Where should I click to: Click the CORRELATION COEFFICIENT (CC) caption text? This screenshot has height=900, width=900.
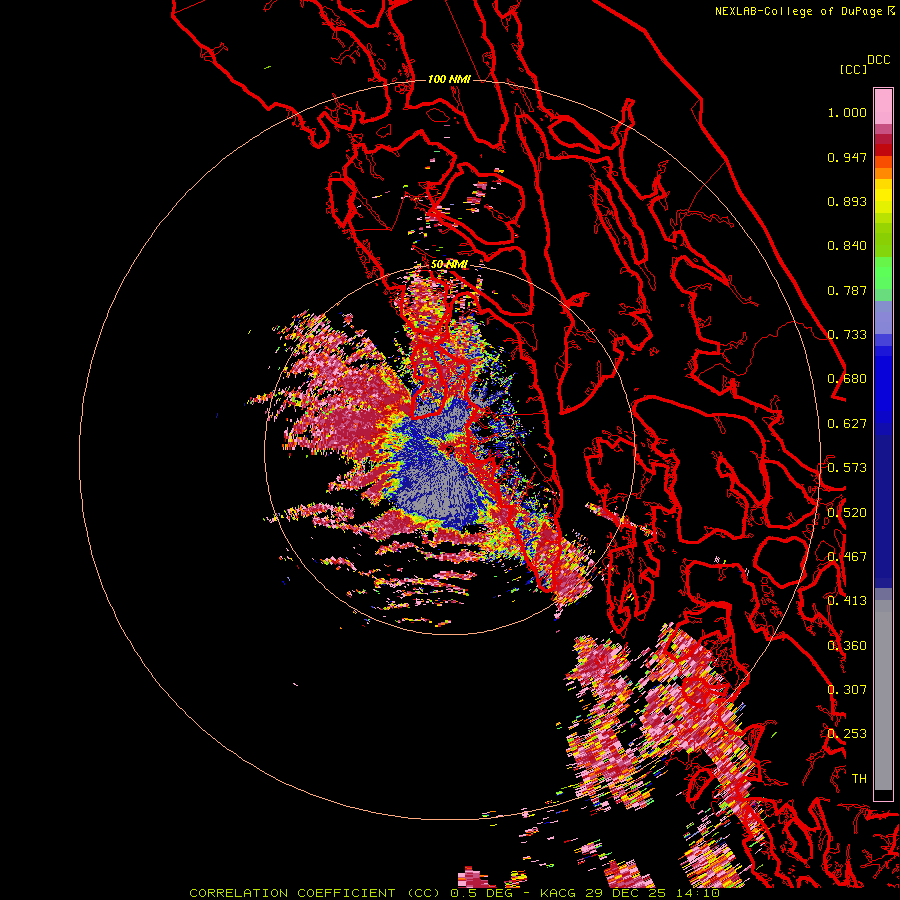[315, 893]
